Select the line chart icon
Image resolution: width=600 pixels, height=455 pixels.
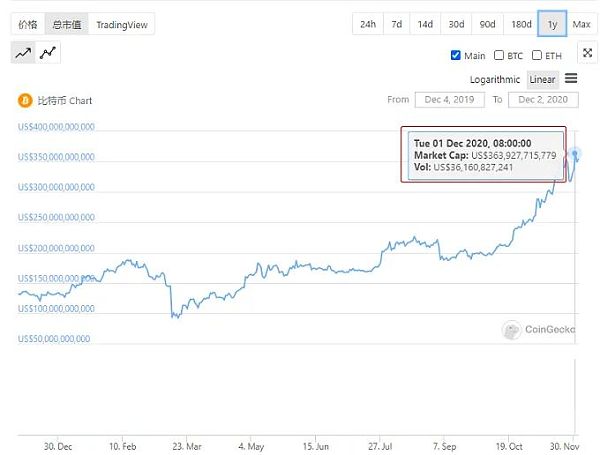pyautogui.click(x=23, y=53)
